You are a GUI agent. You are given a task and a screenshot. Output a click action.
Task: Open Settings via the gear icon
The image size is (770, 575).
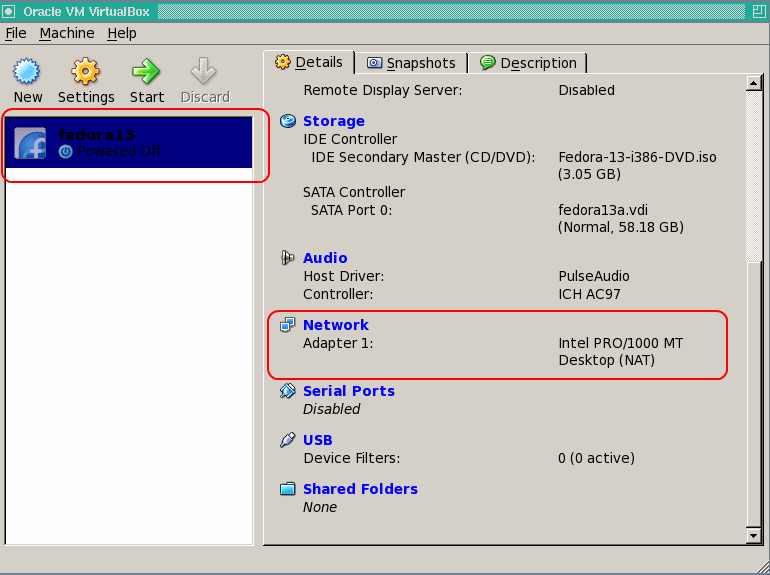[x=86, y=72]
